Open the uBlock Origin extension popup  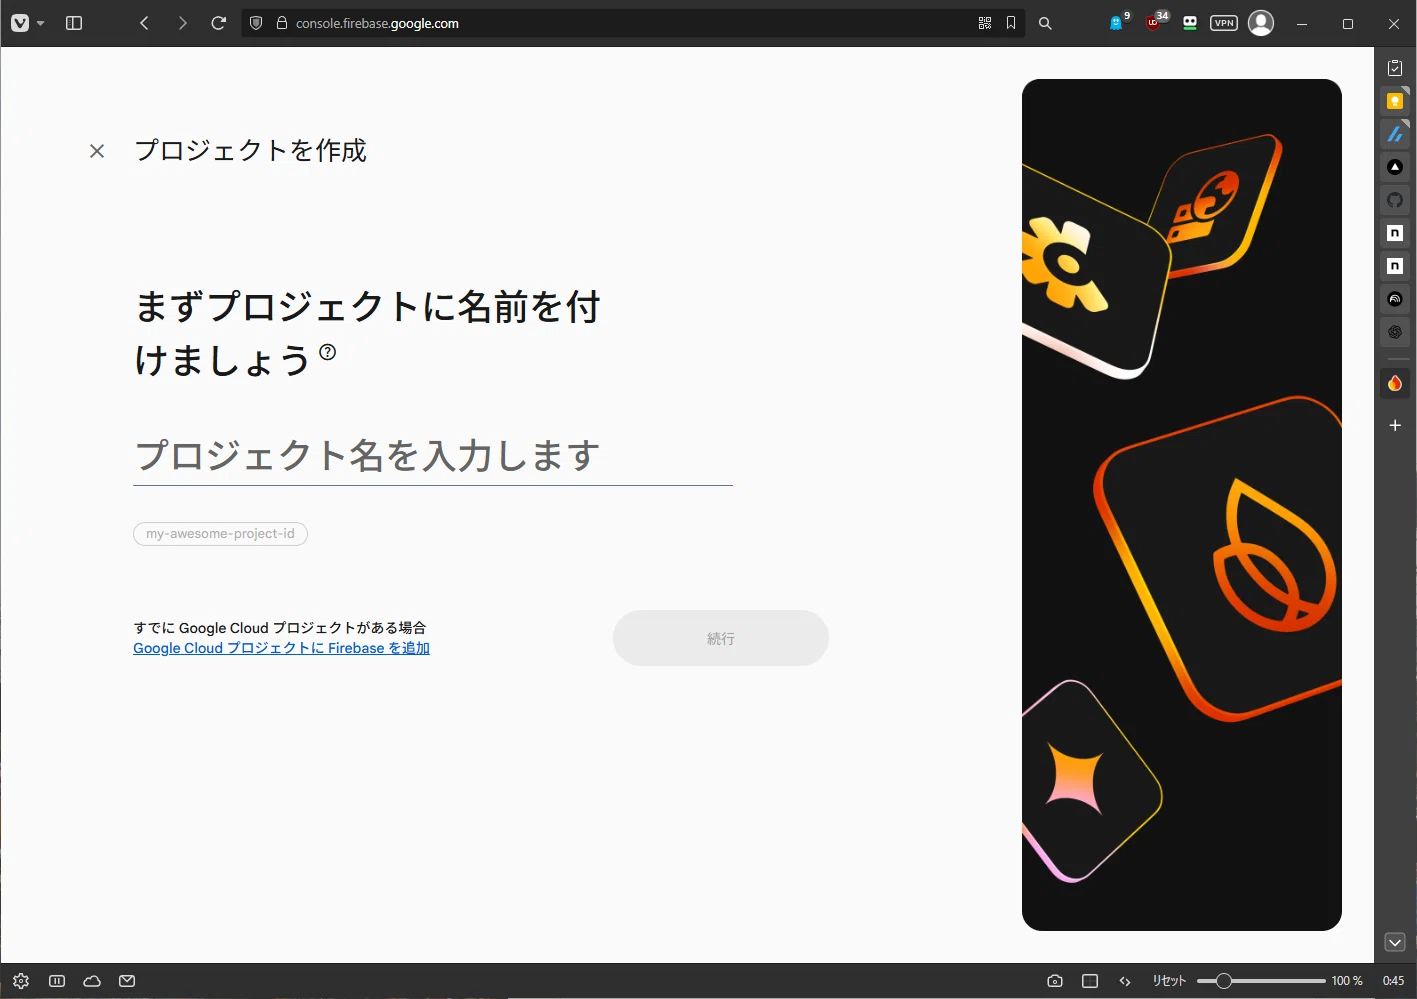(x=1154, y=23)
